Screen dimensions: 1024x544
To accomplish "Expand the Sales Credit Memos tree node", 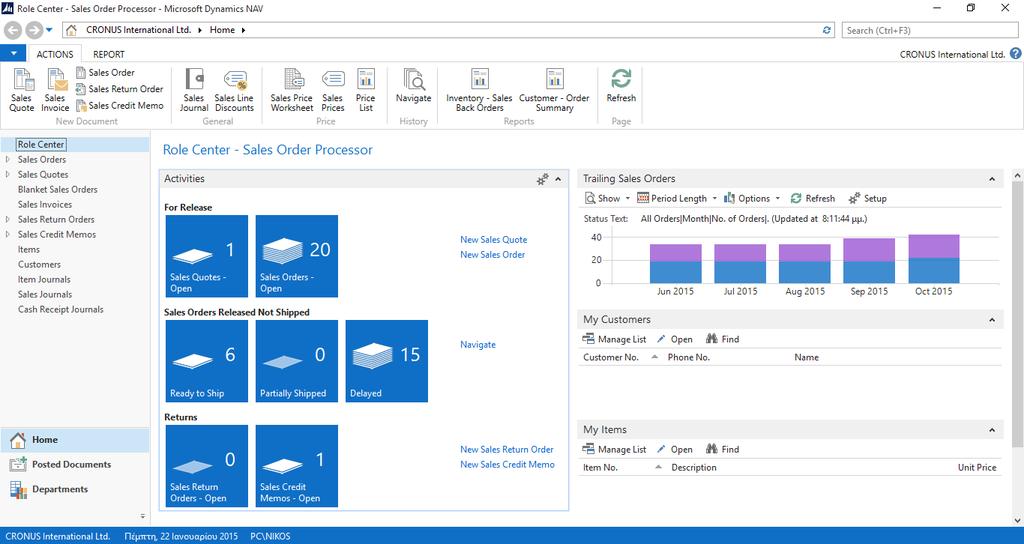I will 7,234.
